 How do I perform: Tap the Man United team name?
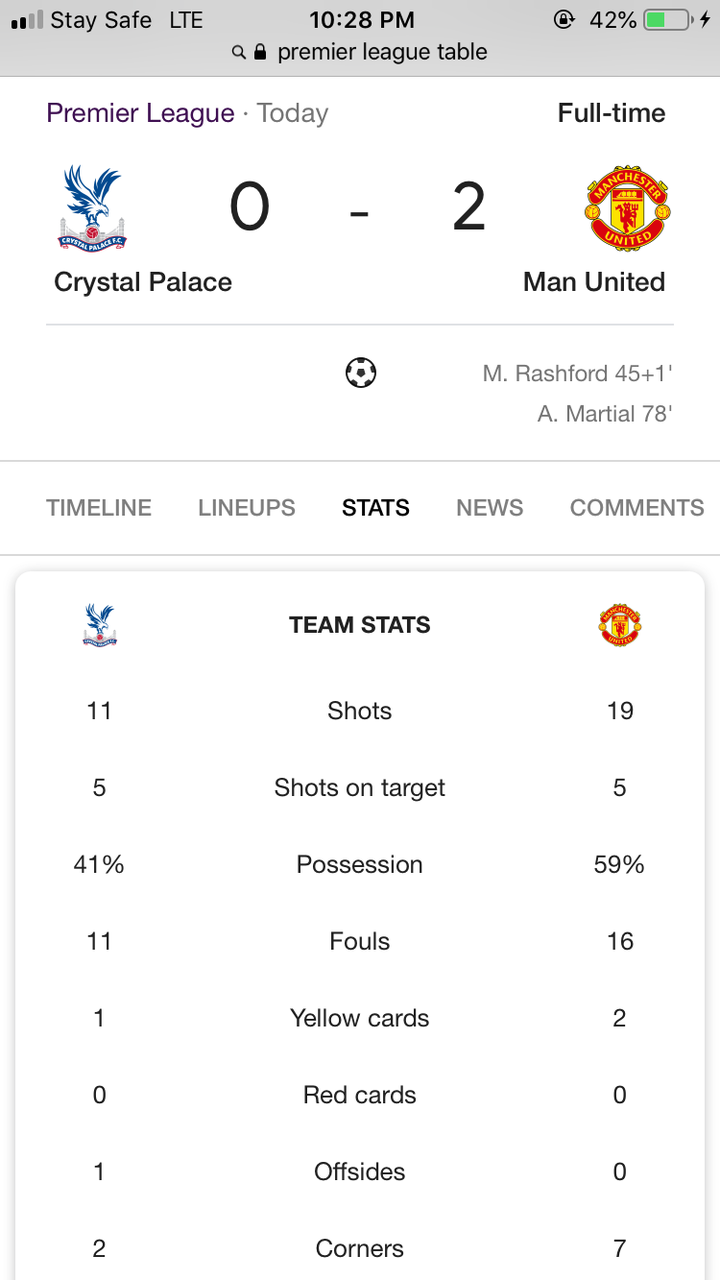tap(594, 282)
